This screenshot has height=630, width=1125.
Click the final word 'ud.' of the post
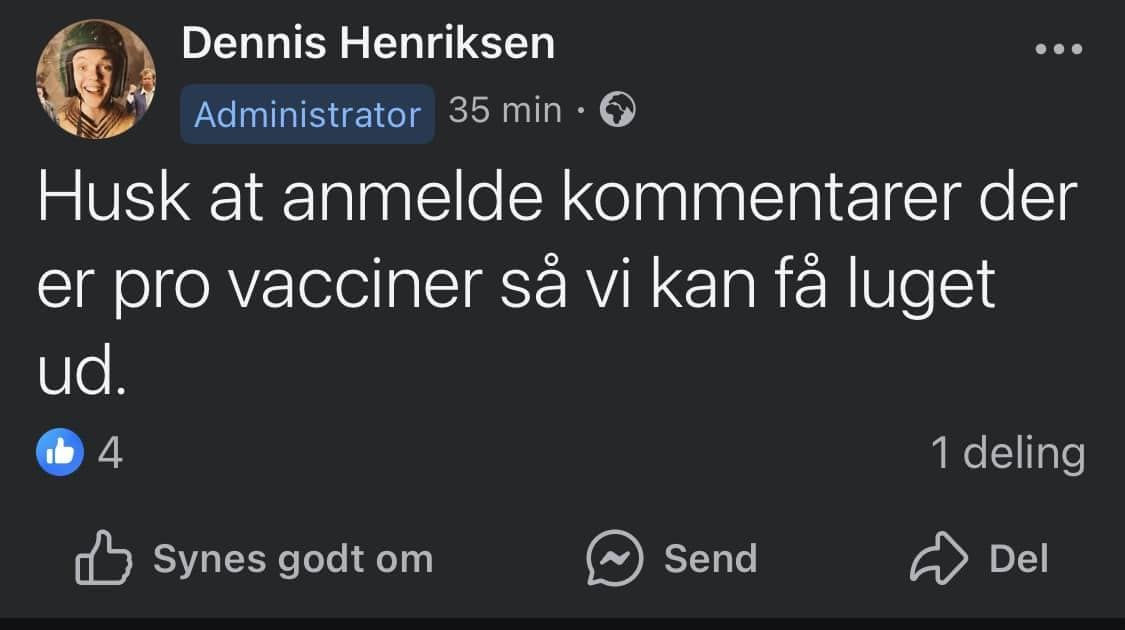pos(82,372)
